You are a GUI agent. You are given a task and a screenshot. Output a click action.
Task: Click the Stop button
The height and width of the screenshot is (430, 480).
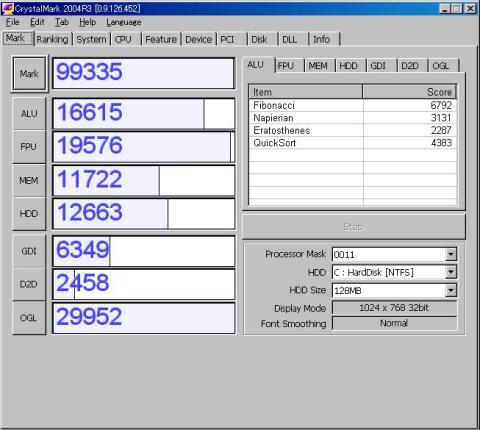tap(353, 227)
